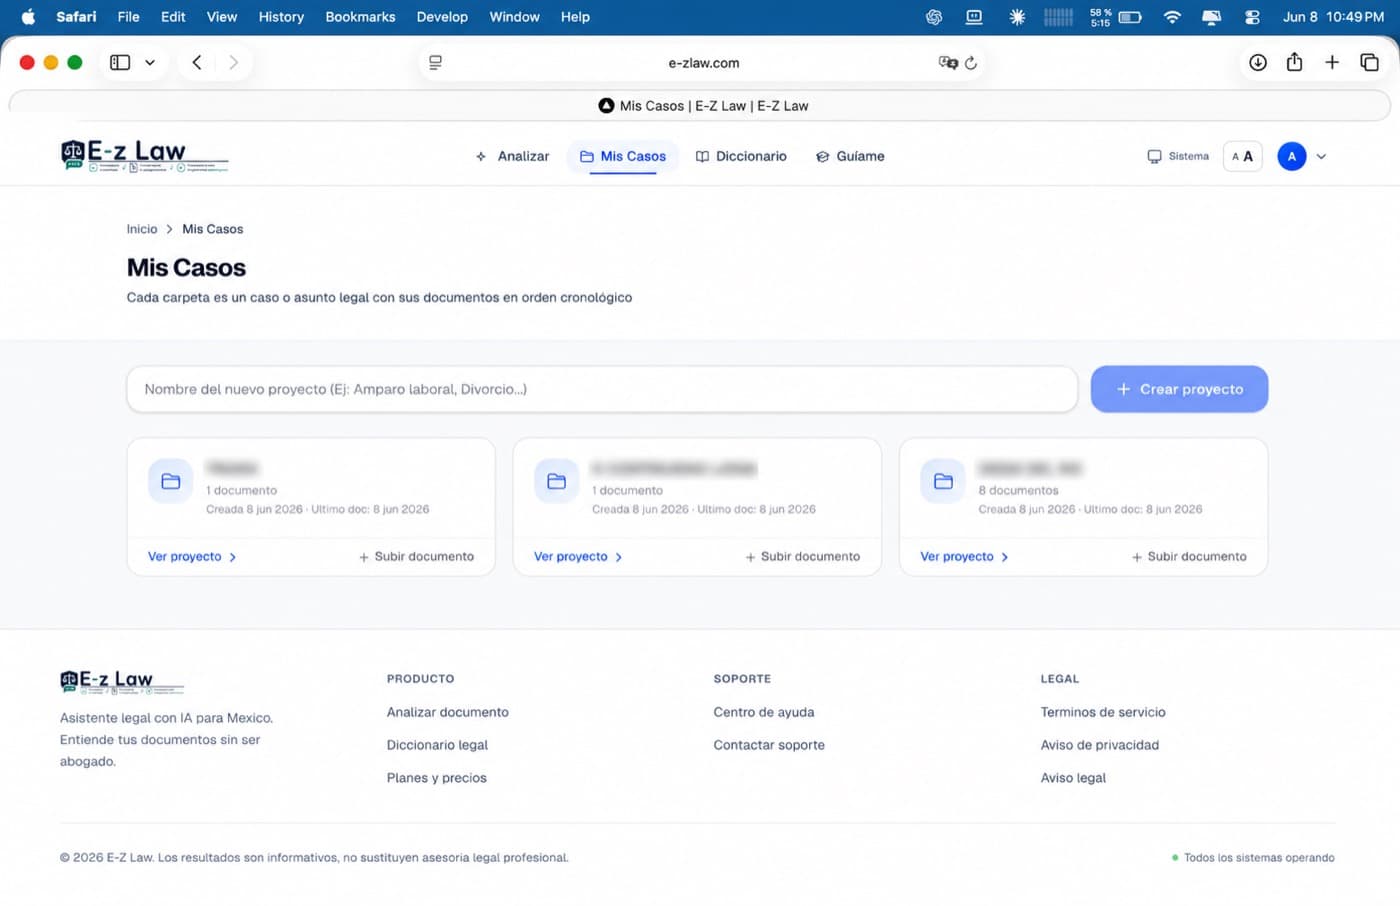Click the folder icon of middle case card

click(557, 481)
